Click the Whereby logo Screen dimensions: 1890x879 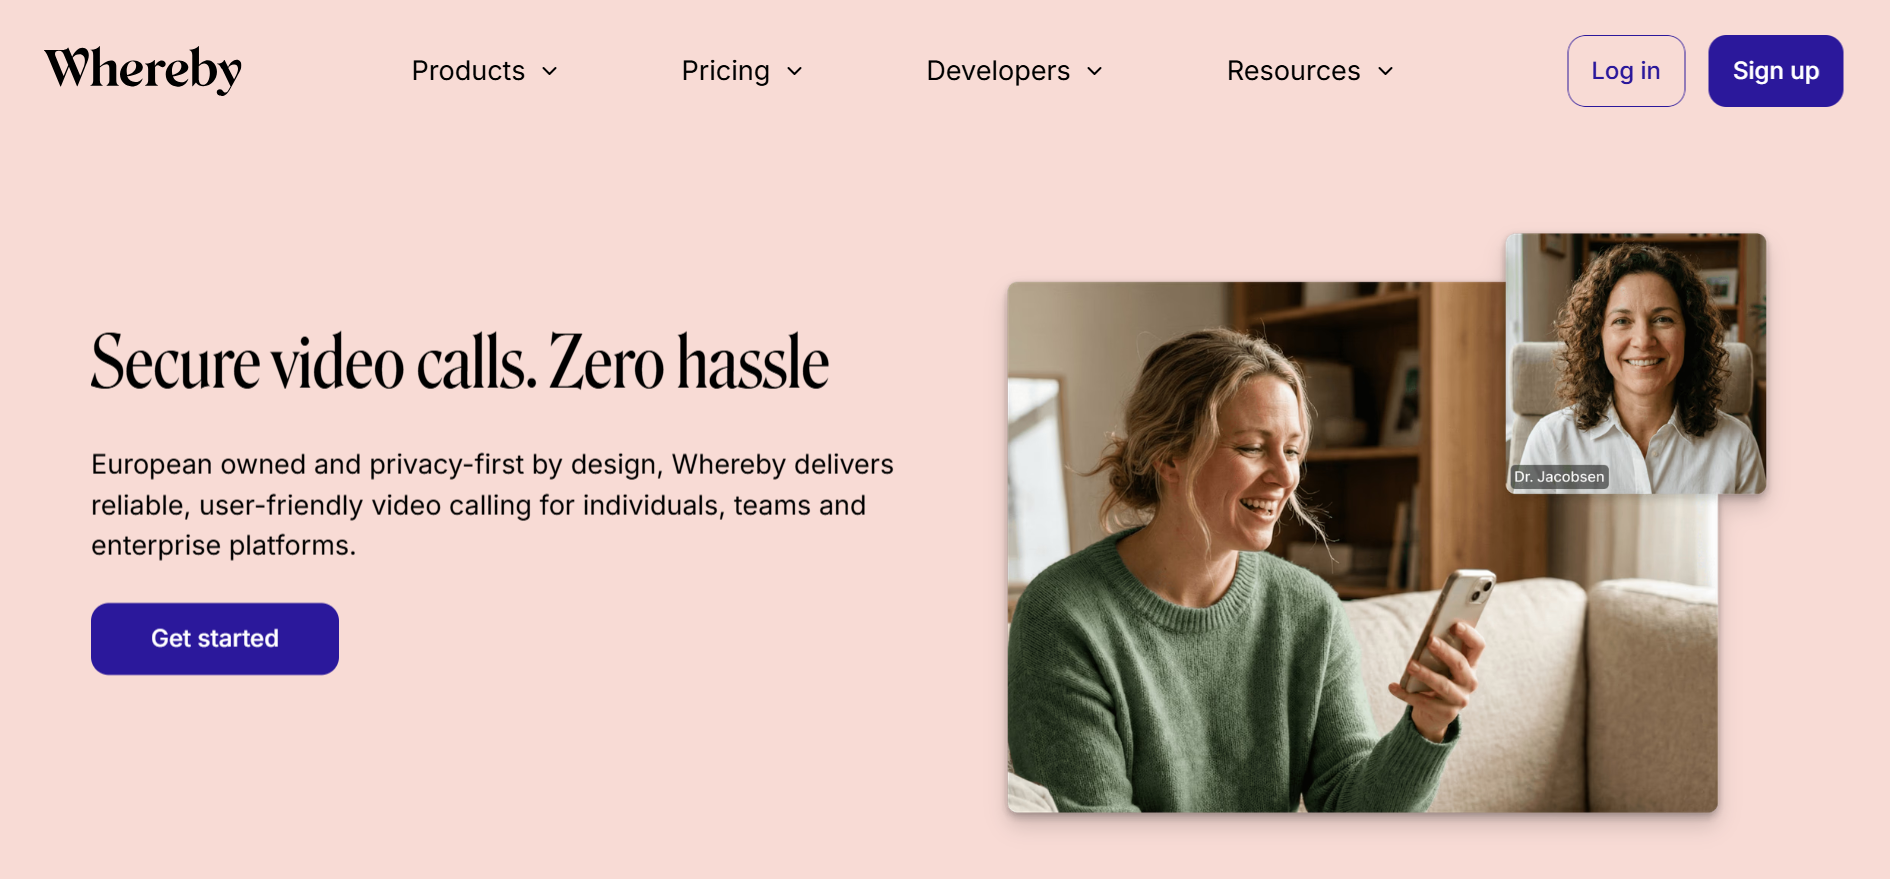(143, 70)
